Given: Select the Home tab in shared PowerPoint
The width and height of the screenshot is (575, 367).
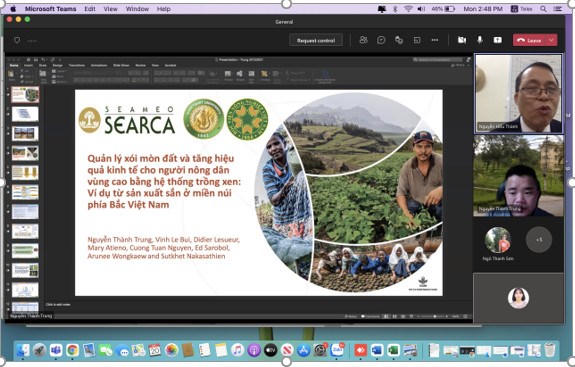Looking at the screenshot, I should tap(14, 65).
